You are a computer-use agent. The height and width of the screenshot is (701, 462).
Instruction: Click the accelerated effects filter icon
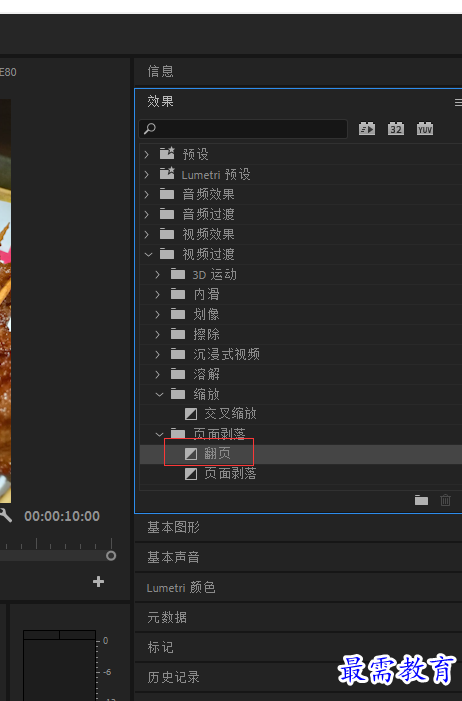tap(367, 129)
